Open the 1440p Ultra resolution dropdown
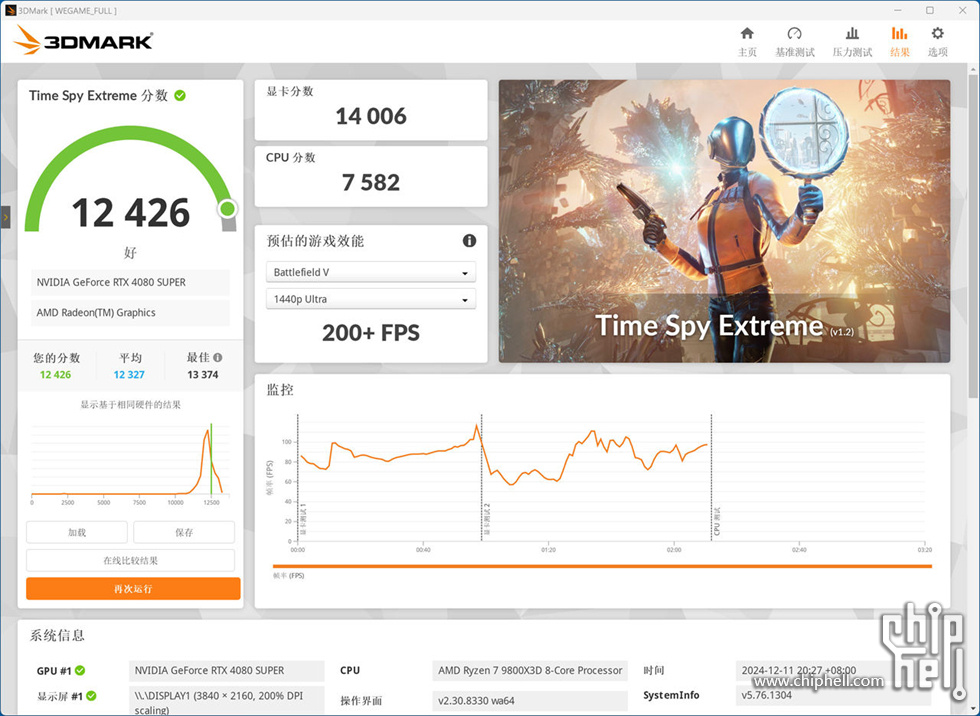Viewport: 980px width, 716px height. (x=371, y=299)
